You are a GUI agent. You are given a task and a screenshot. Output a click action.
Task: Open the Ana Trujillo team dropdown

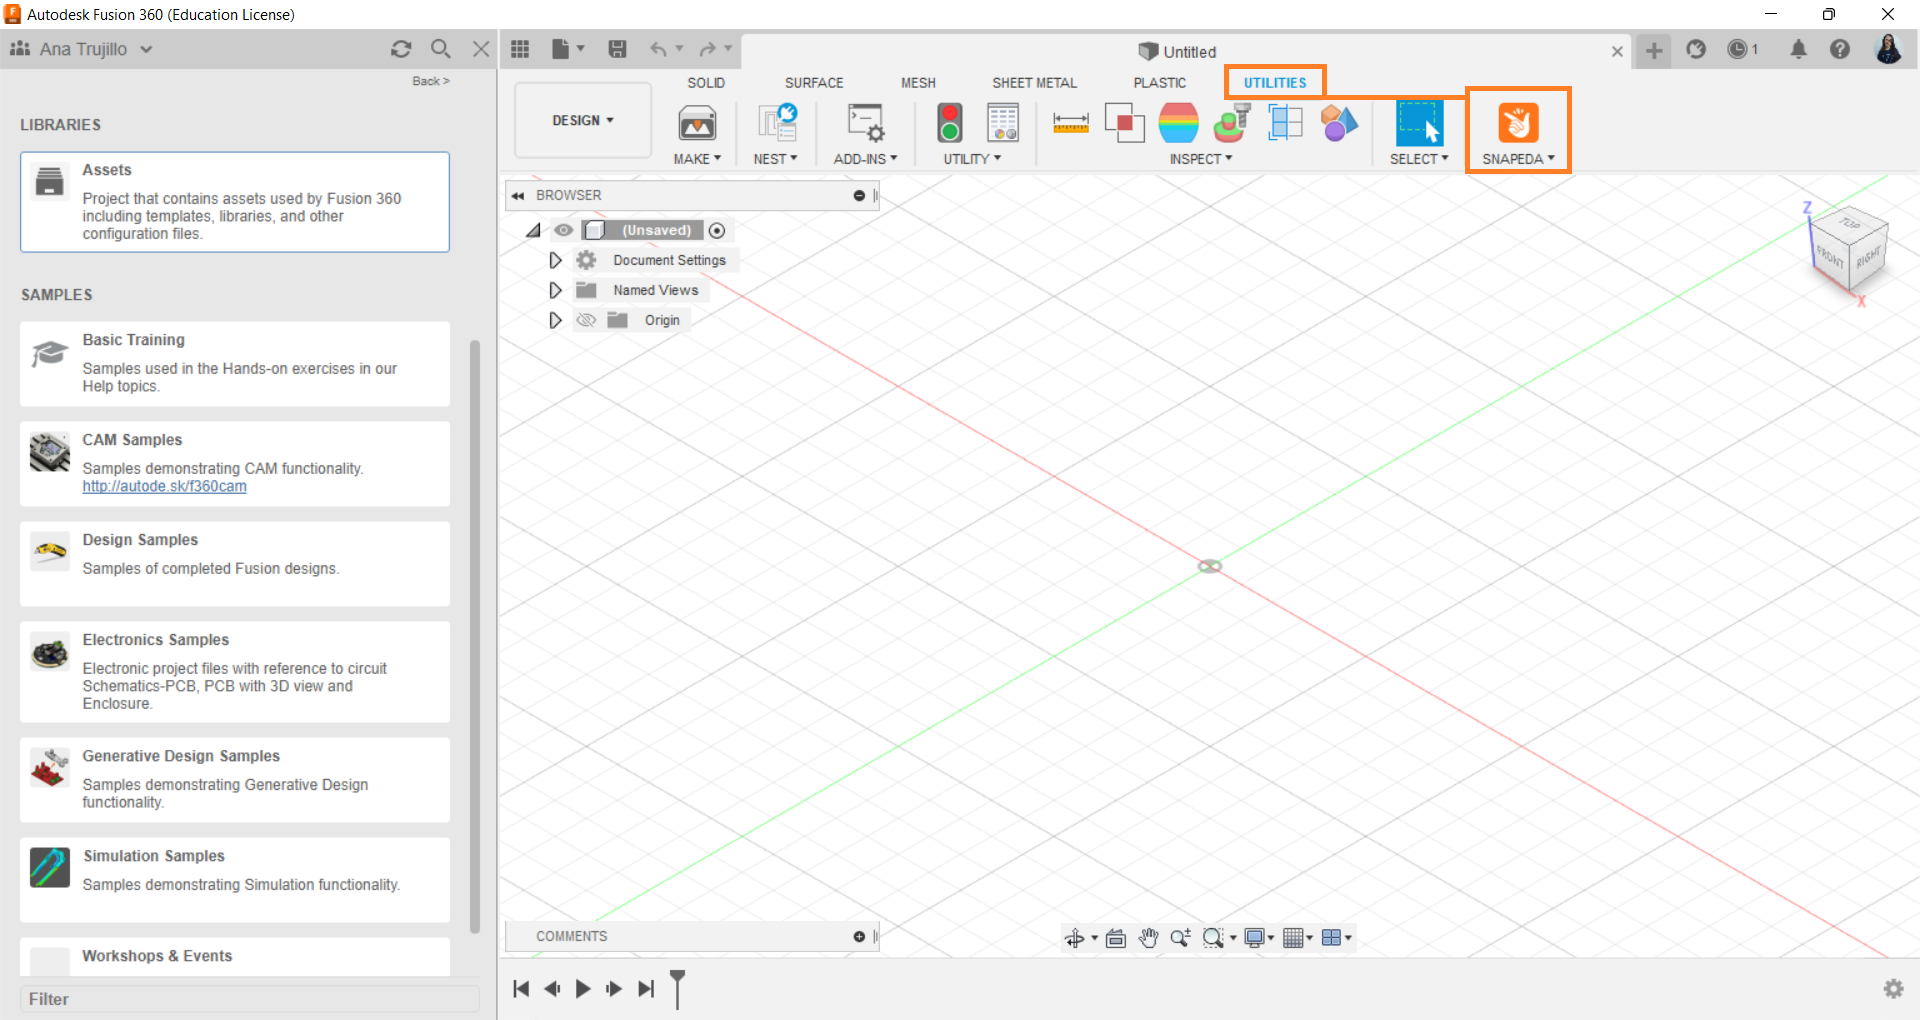[81, 49]
